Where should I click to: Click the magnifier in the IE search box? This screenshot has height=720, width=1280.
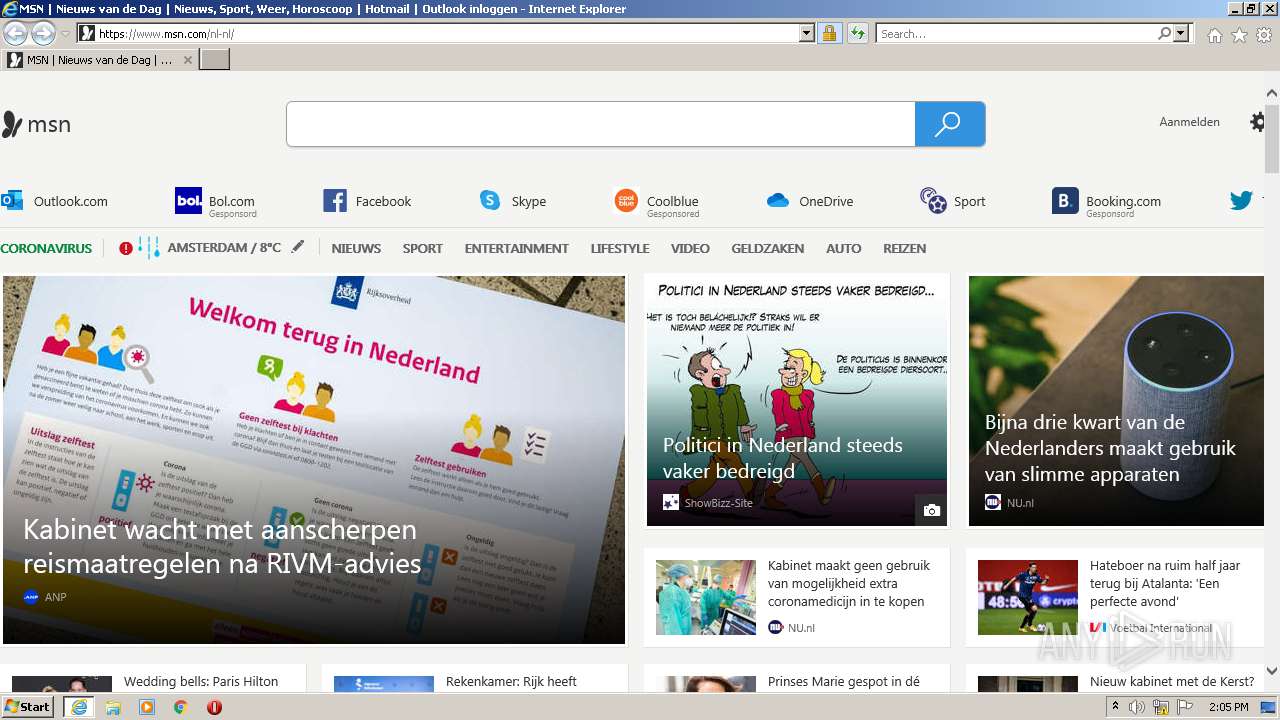coord(1165,33)
